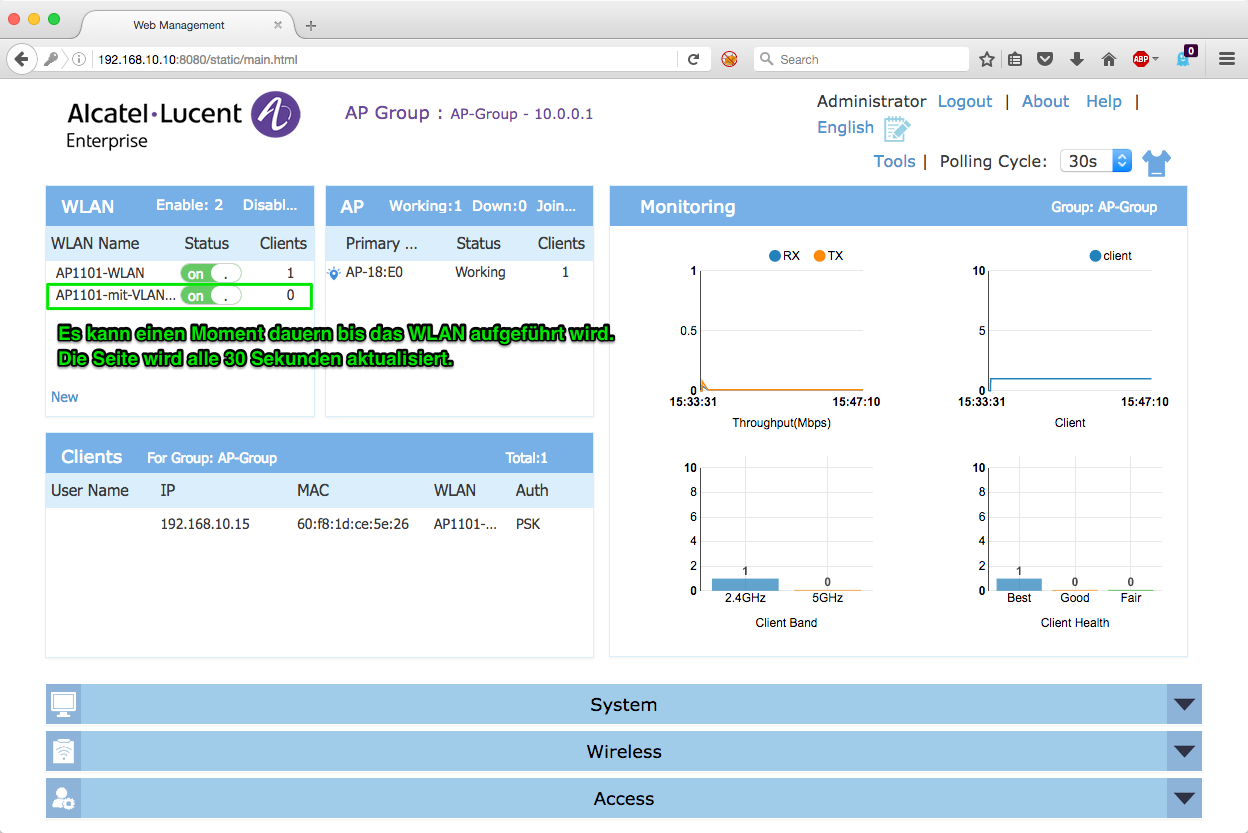Expand the Wireless section arrow
1248x833 pixels.
tap(1184, 751)
